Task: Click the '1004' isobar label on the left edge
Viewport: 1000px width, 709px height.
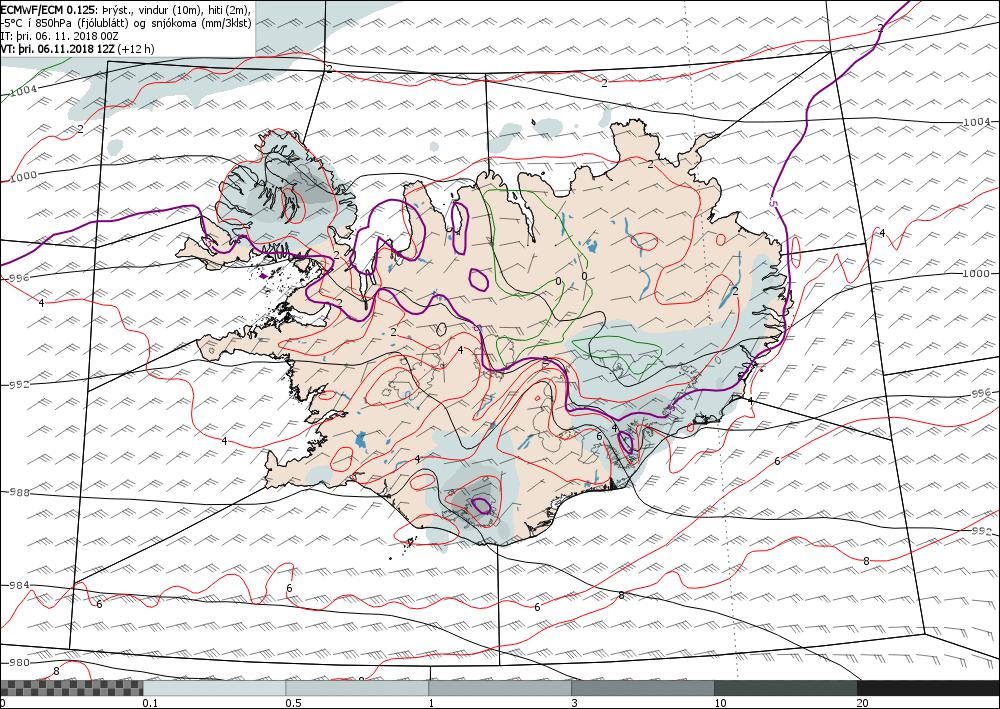Action: tap(24, 90)
